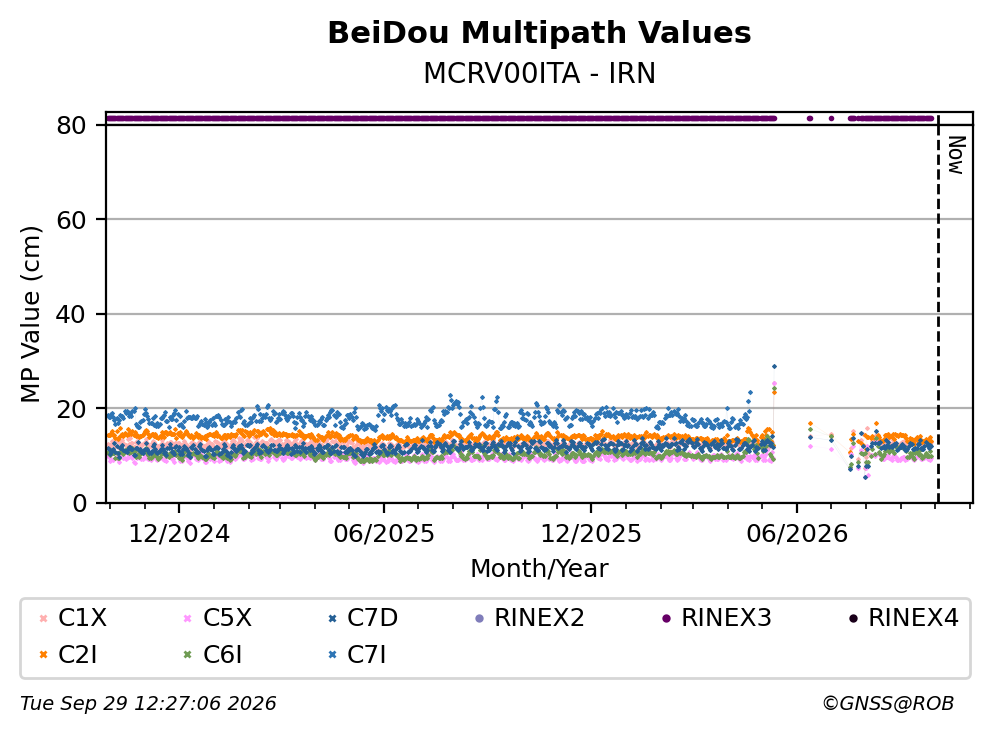The width and height of the screenshot is (993, 734).
Task: Select the C7I legend label
Action: click(367, 655)
